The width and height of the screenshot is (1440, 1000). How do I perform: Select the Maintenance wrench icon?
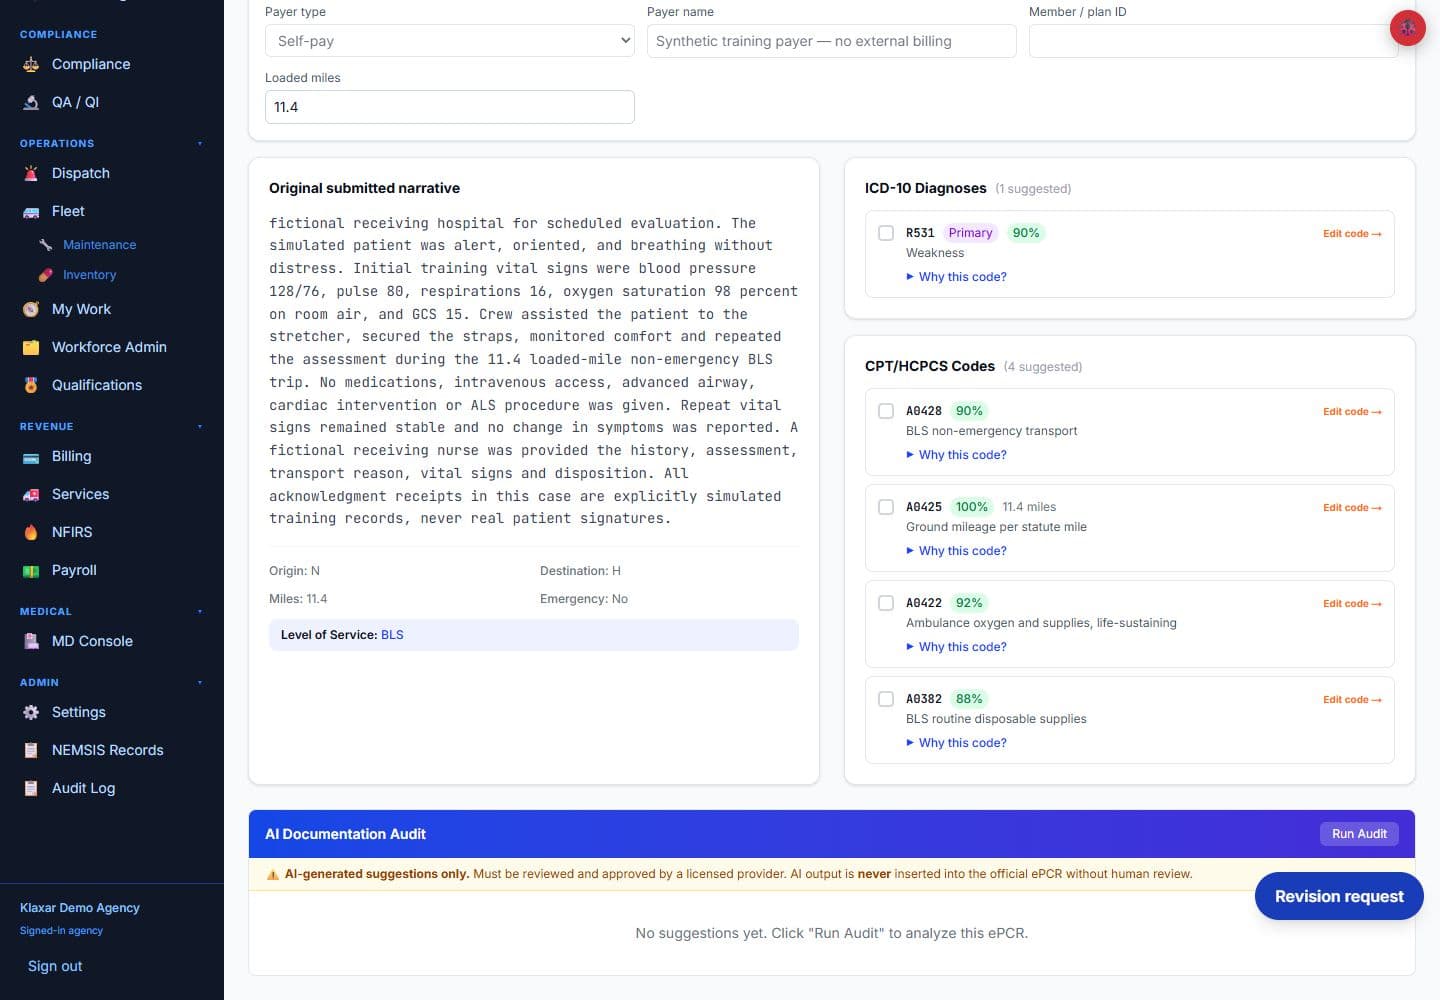(45, 245)
